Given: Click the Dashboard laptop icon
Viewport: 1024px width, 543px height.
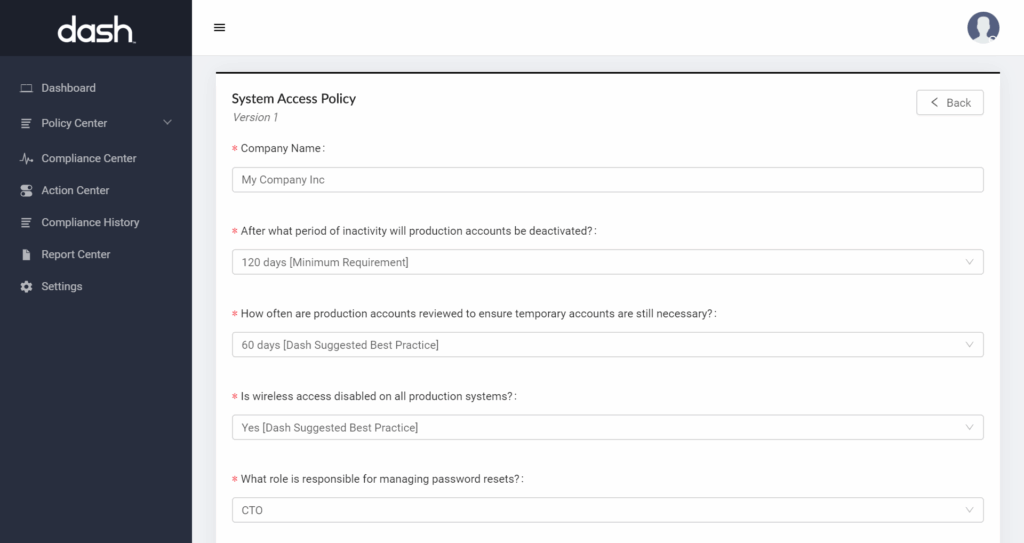Looking at the screenshot, I should 27,88.
